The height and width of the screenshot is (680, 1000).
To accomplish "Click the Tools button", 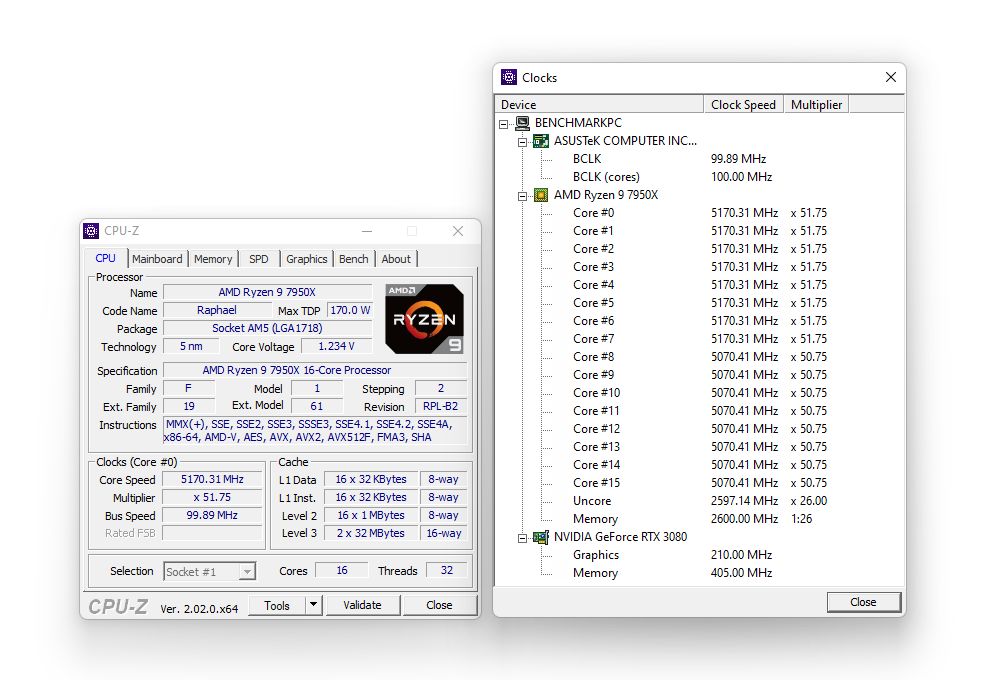I will point(277,605).
